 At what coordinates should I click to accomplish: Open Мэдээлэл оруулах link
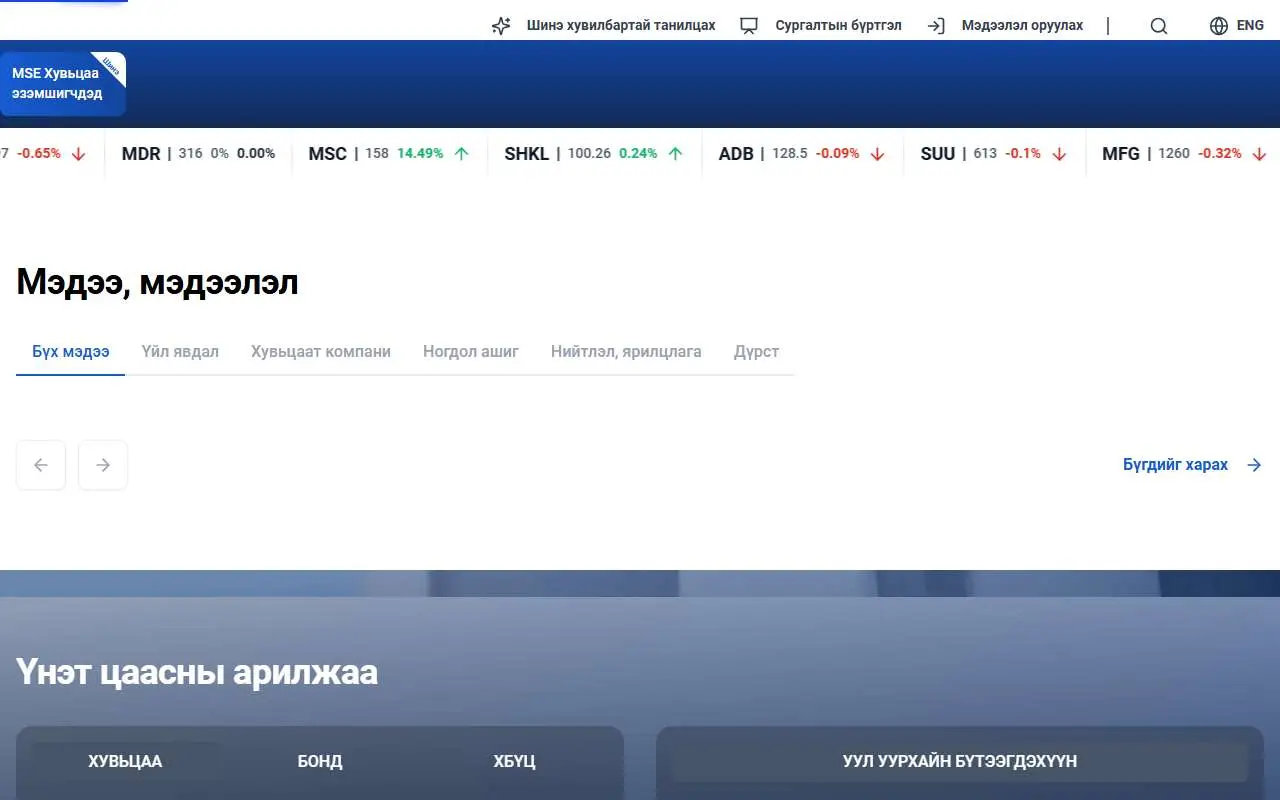[x=1022, y=26]
